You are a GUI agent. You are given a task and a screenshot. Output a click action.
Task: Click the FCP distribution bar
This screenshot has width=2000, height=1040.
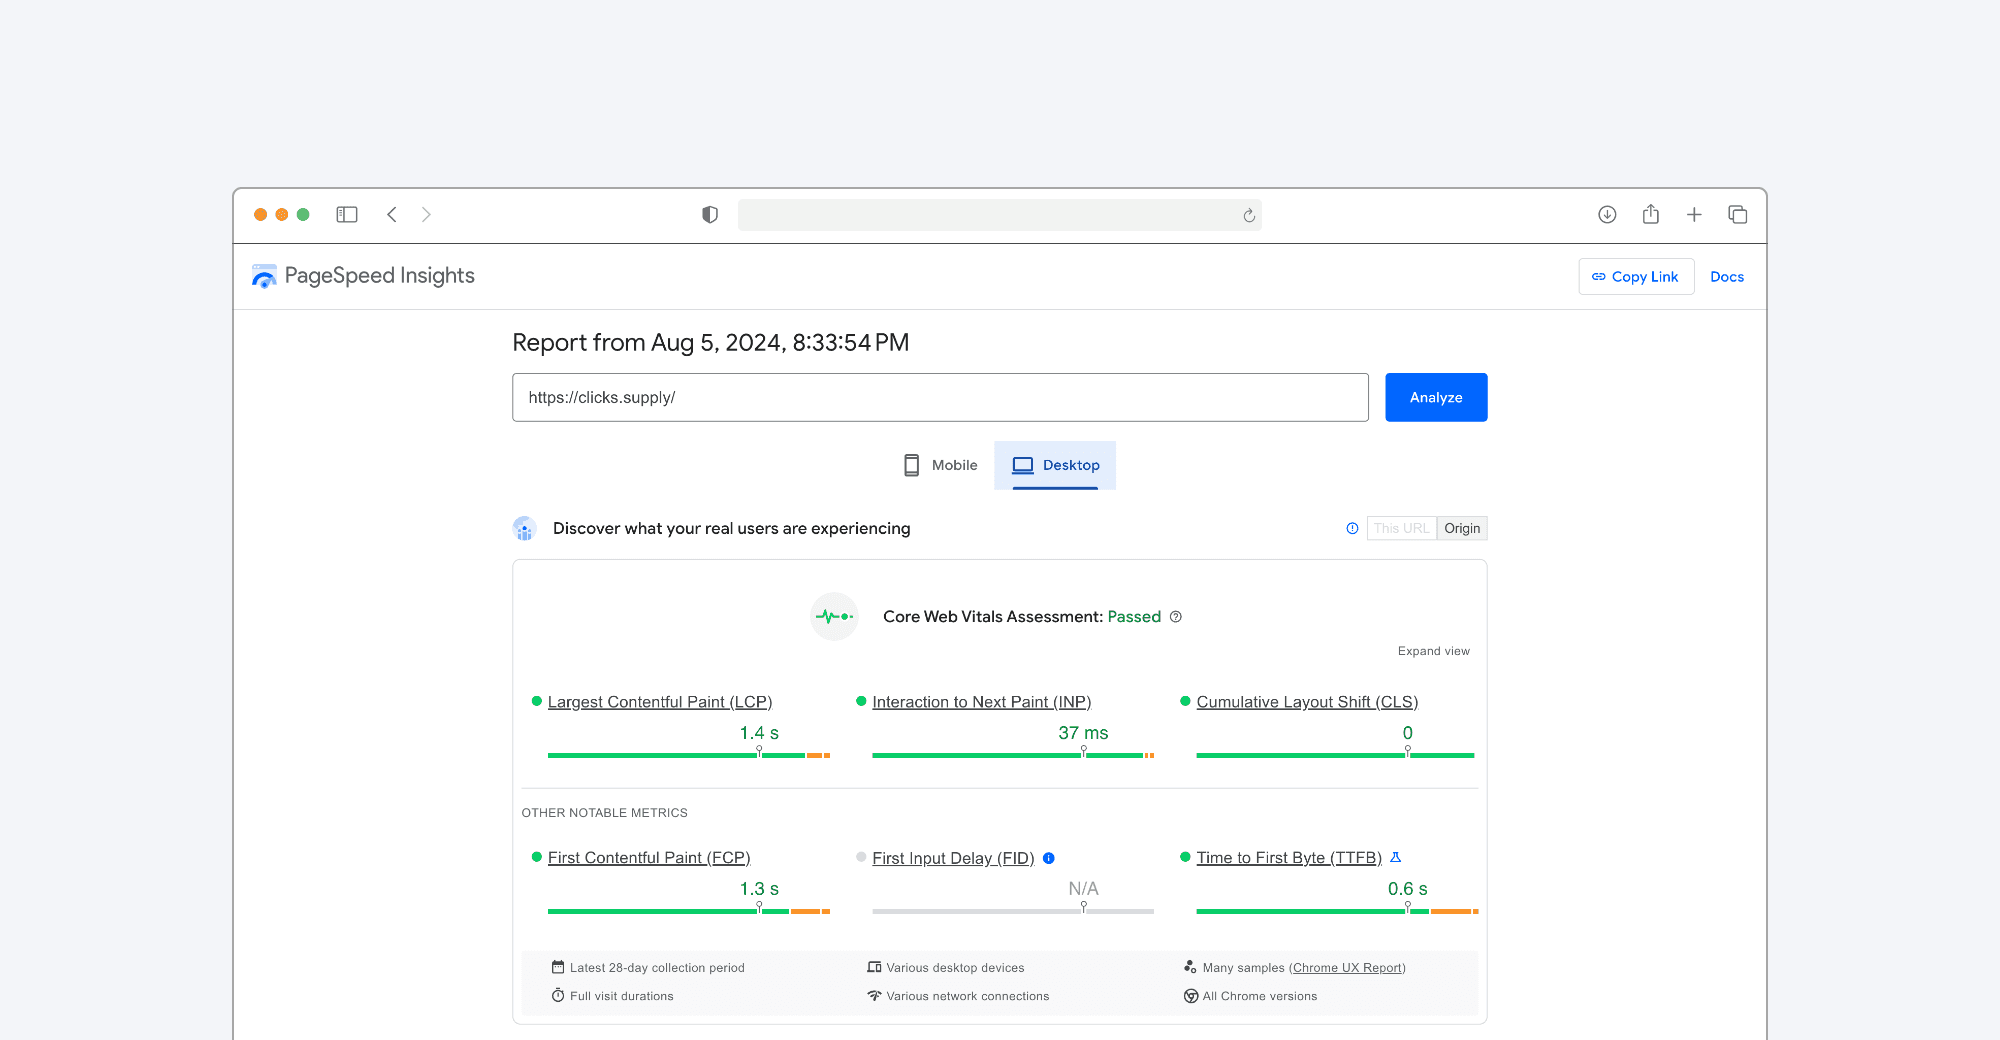pos(689,911)
